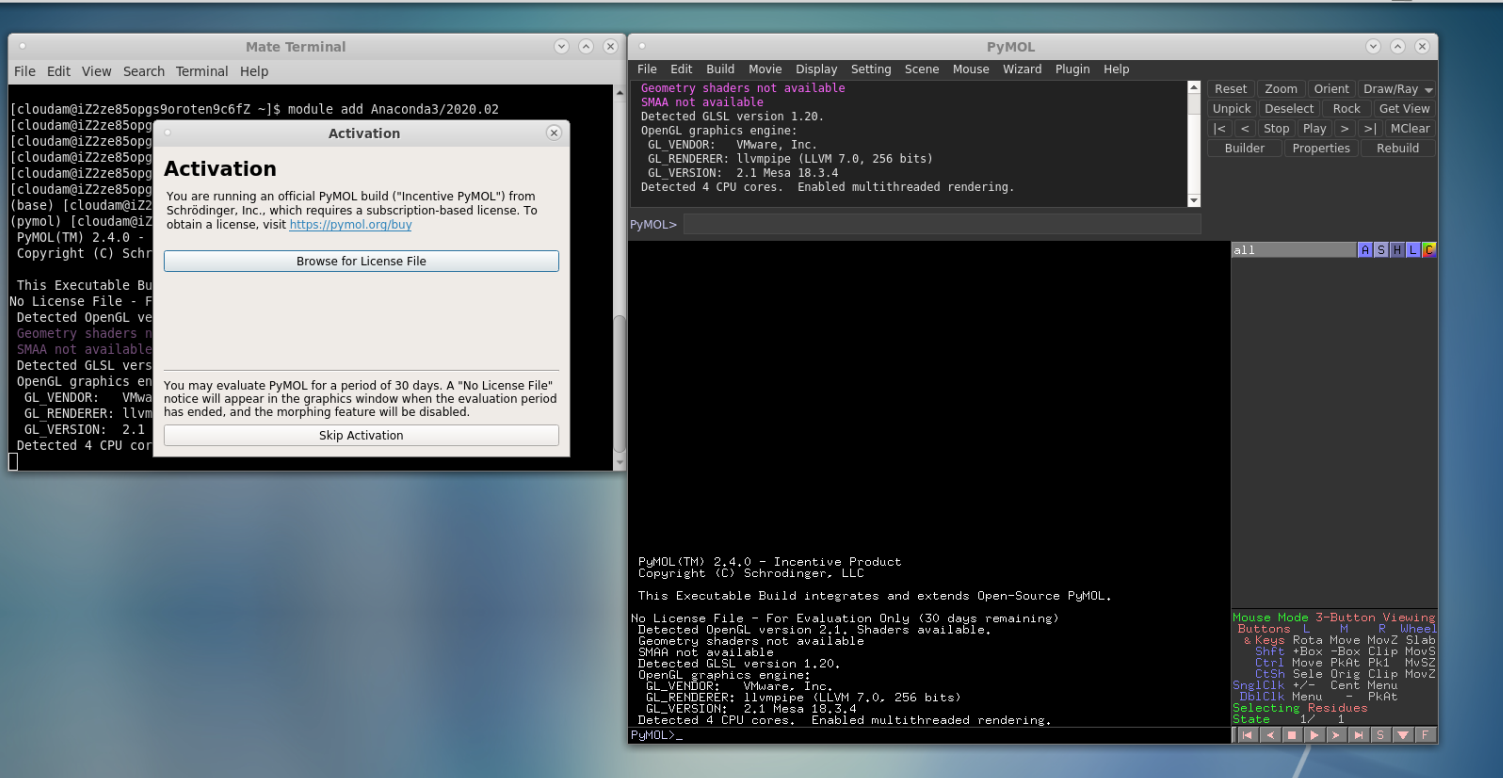Viewport: 1503px width, 778px height.
Task: Toggle the S sequence viewer button
Action: click(1381, 735)
